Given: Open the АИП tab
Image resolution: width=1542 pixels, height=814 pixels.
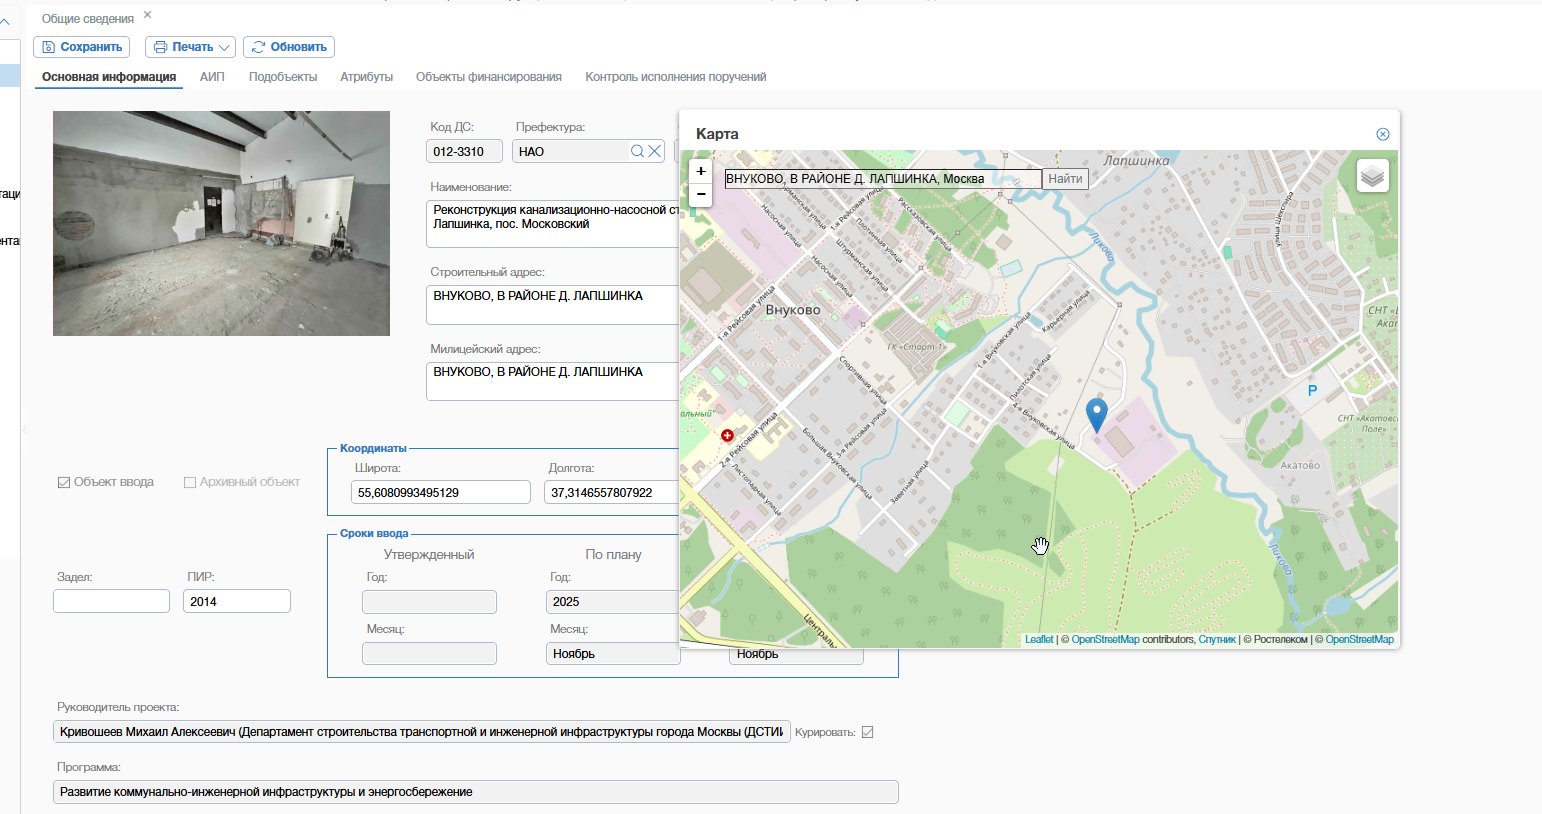Looking at the screenshot, I should click(x=212, y=77).
